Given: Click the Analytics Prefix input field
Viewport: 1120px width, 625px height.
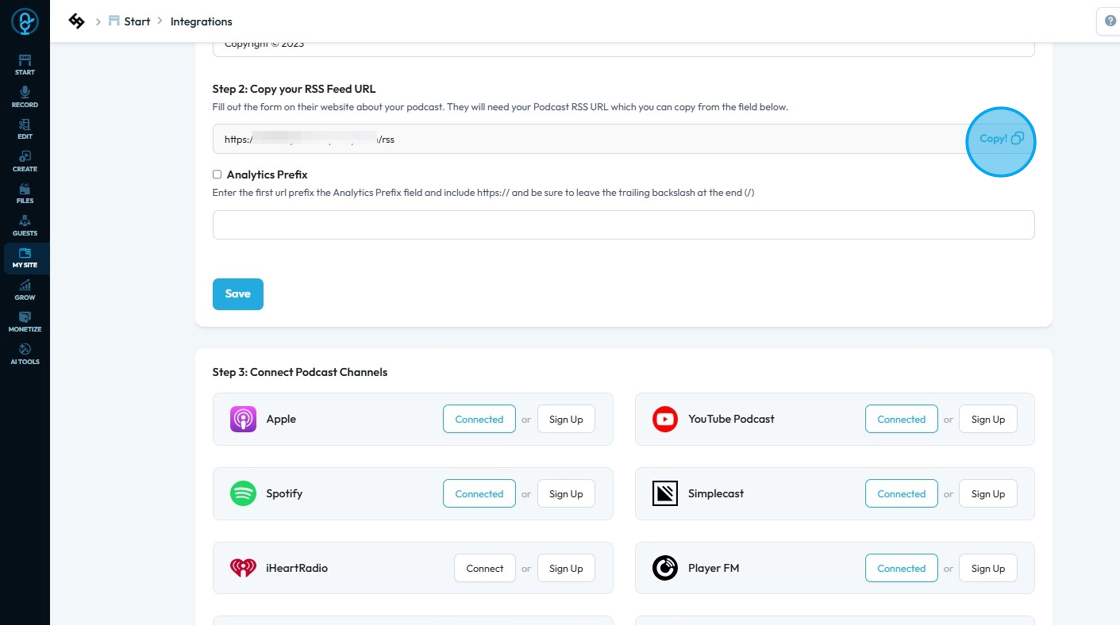Looking at the screenshot, I should [x=623, y=225].
